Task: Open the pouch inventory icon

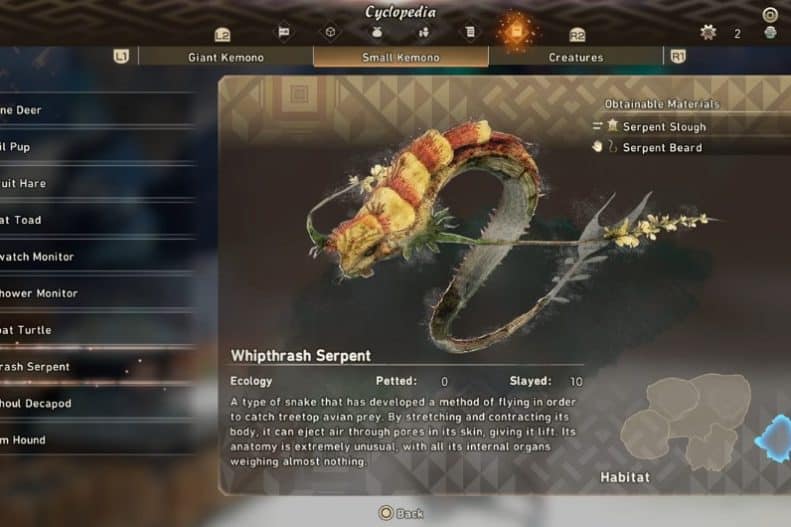Action: (377, 32)
